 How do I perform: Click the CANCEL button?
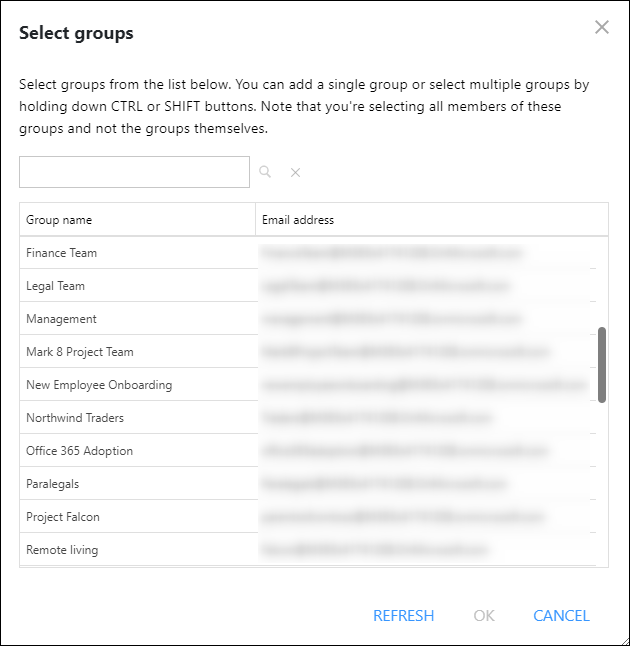(561, 616)
